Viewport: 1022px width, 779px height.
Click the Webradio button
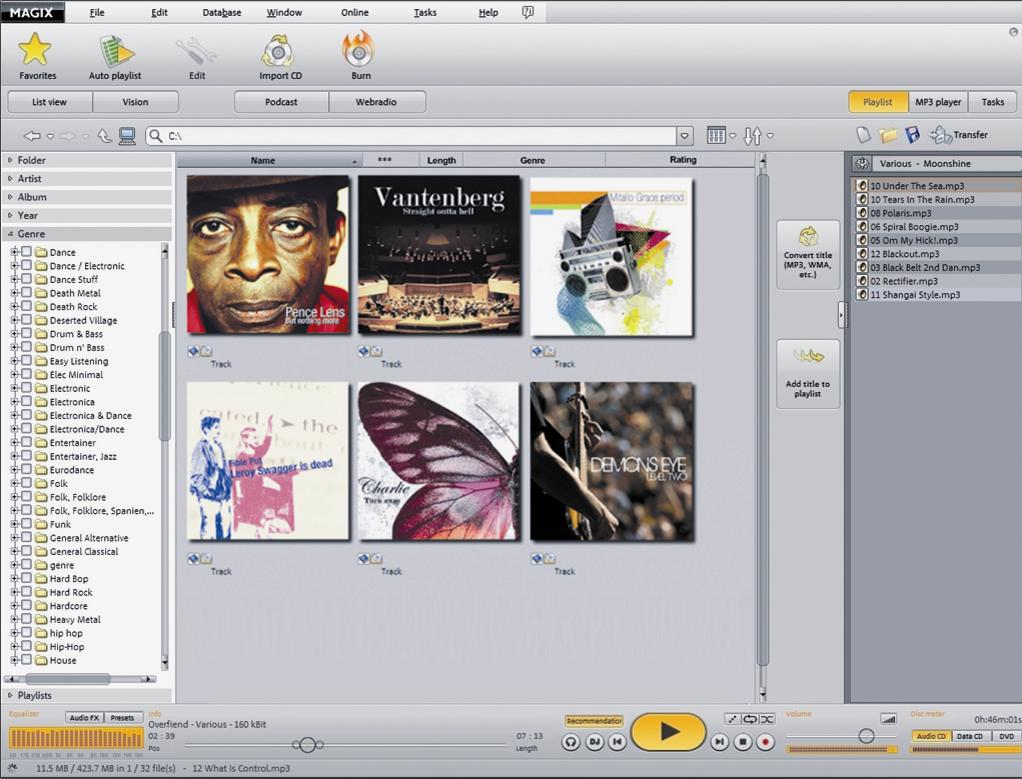pyautogui.click(x=377, y=102)
